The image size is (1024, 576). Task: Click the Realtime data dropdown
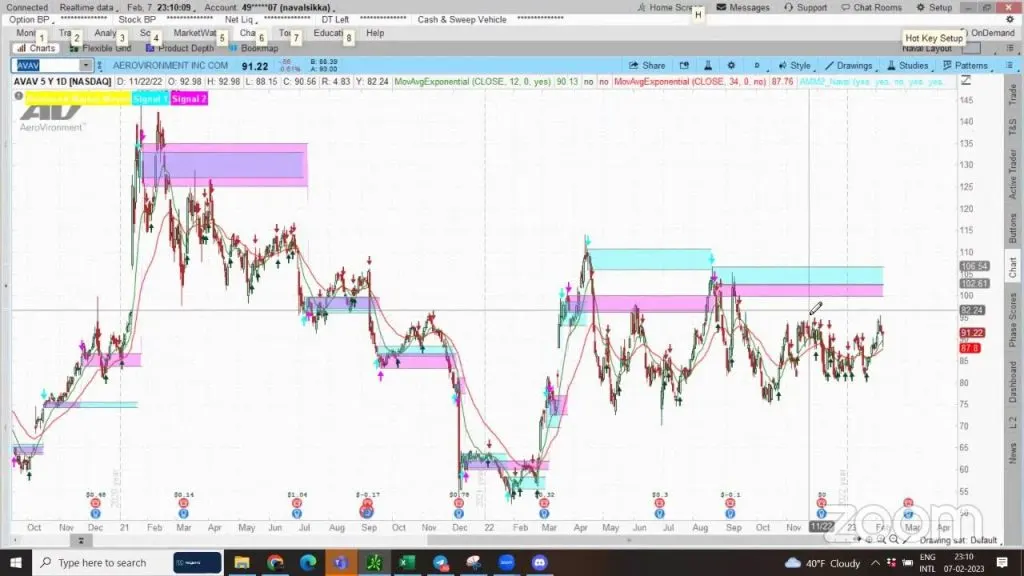point(87,7)
